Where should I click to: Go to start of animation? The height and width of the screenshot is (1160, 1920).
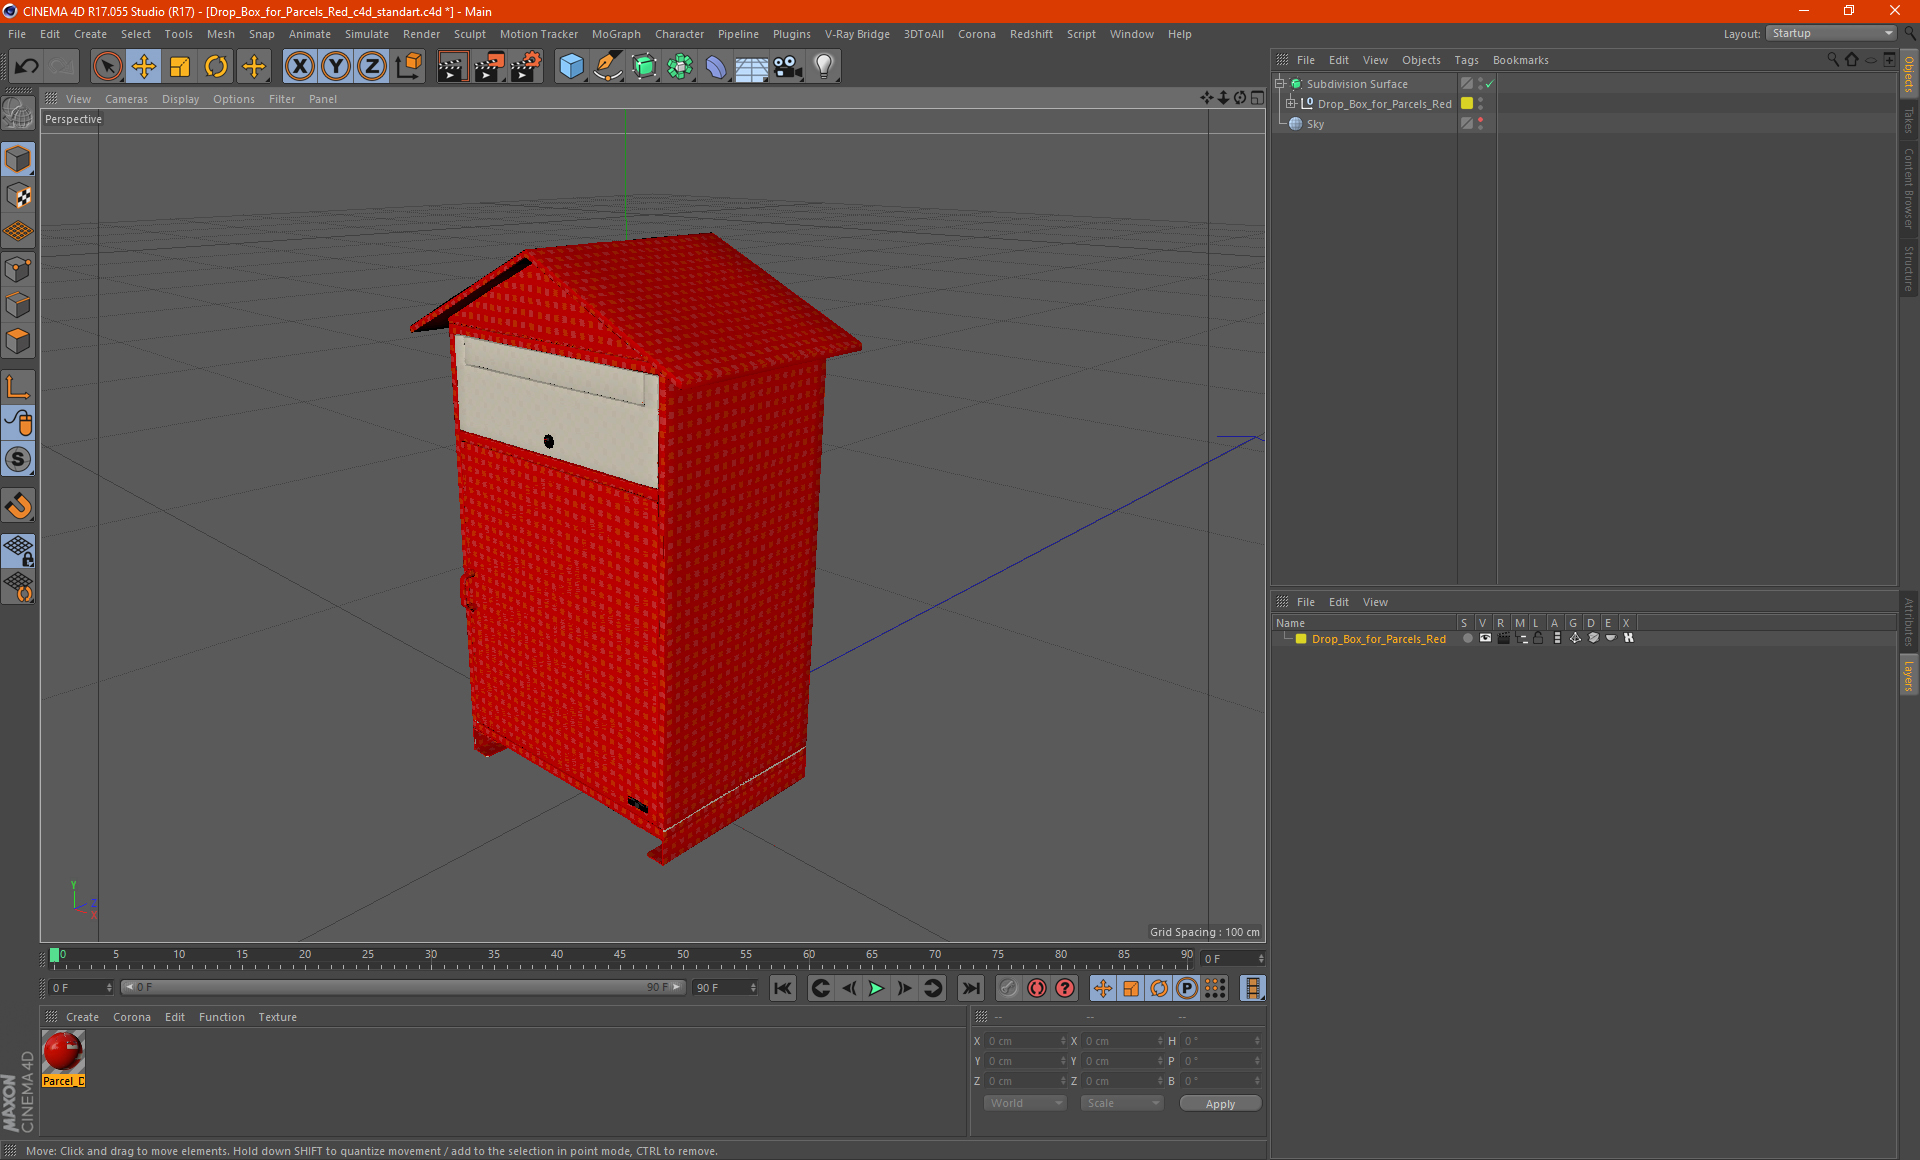782,988
